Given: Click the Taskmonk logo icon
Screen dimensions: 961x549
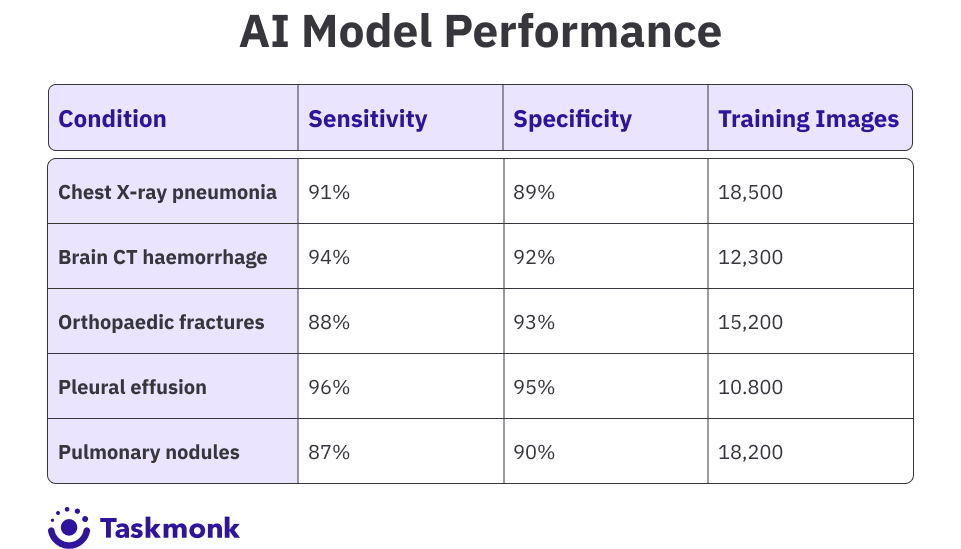Looking at the screenshot, I should 69,527.
